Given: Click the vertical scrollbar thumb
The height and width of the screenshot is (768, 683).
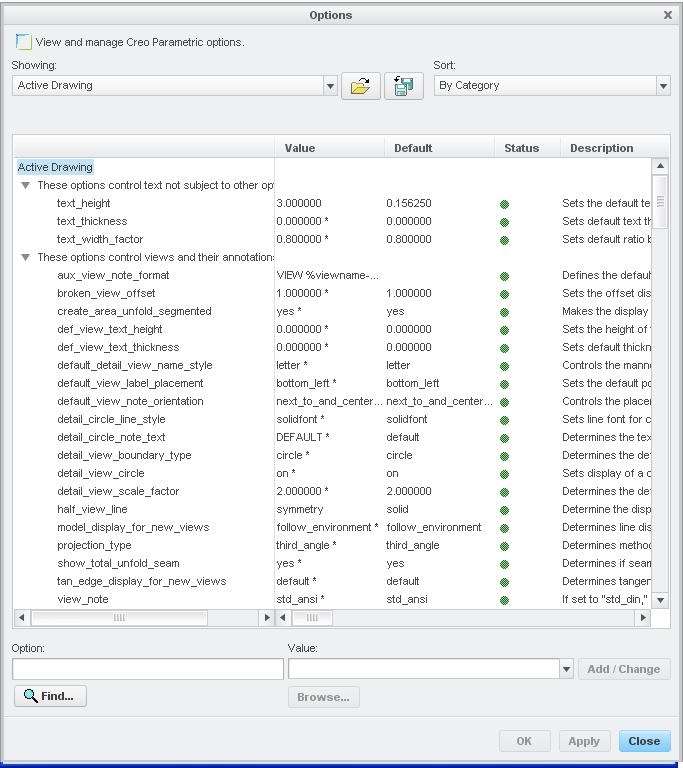Looking at the screenshot, I should tap(660, 202).
